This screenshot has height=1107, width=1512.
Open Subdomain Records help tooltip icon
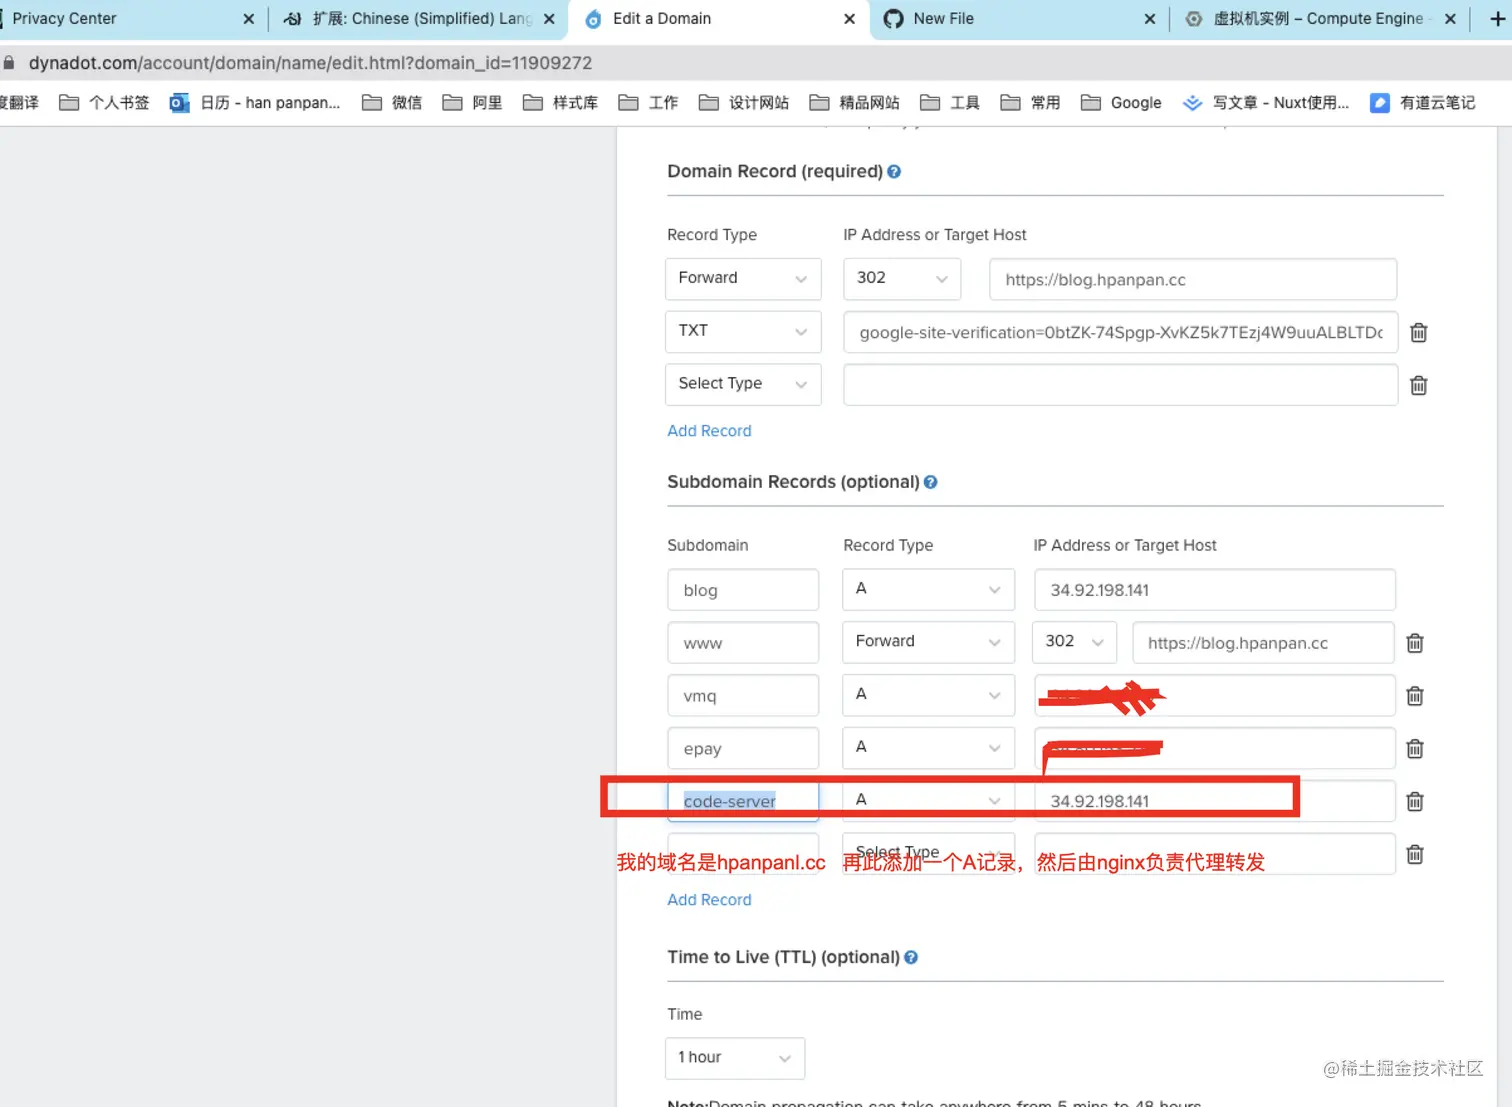coord(931,482)
